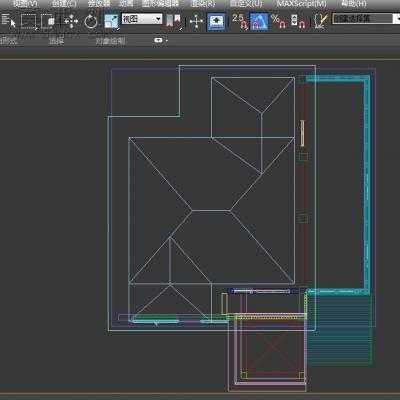400x400 pixels.
Task: Open the 视图(V) menu
Action: tap(24, 4)
